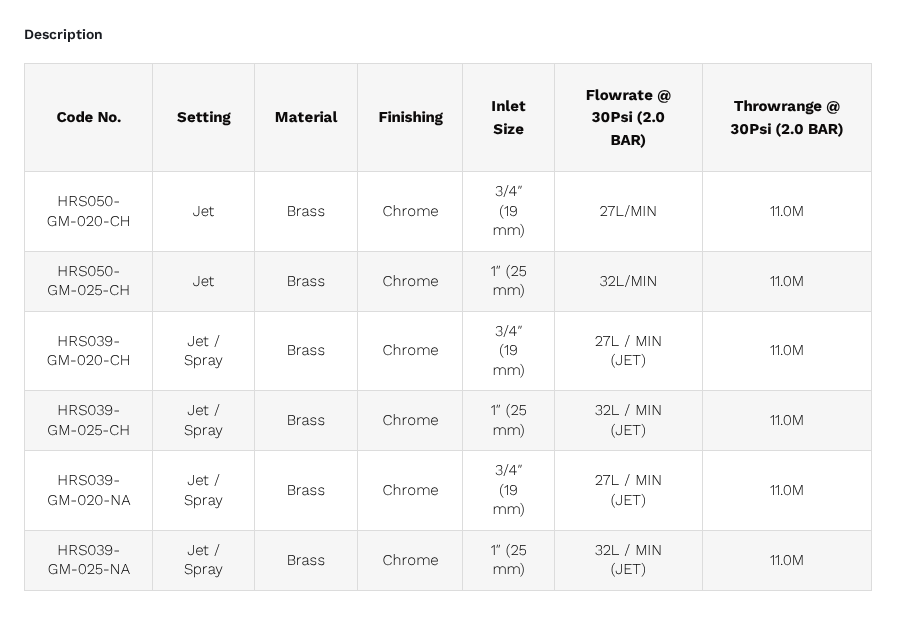The width and height of the screenshot is (898, 617).
Task: Click Jet setting for HRS050-GM-020-CH
Action: coord(203,211)
